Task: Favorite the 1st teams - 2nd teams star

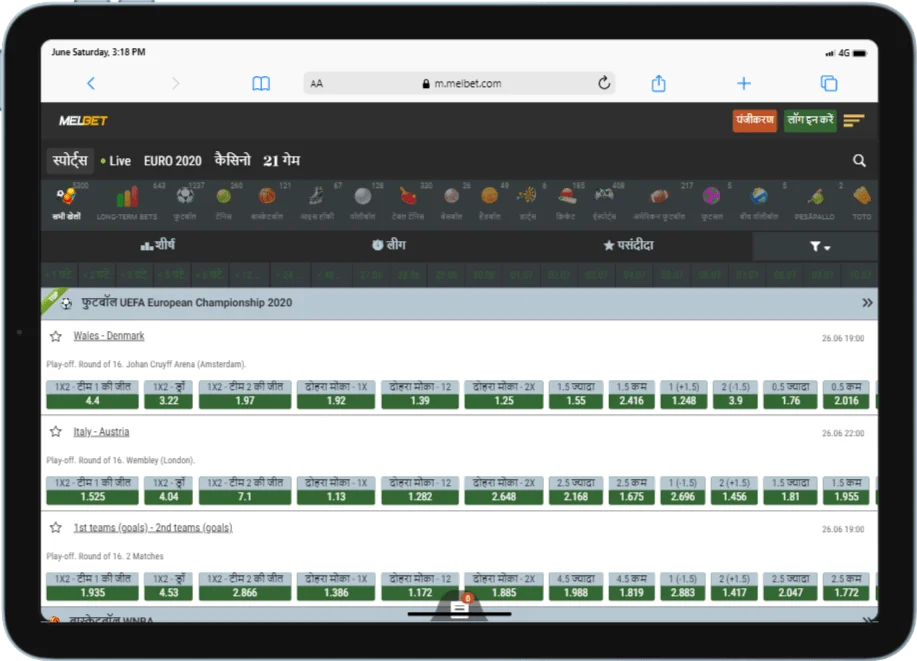Action: (56, 528)
